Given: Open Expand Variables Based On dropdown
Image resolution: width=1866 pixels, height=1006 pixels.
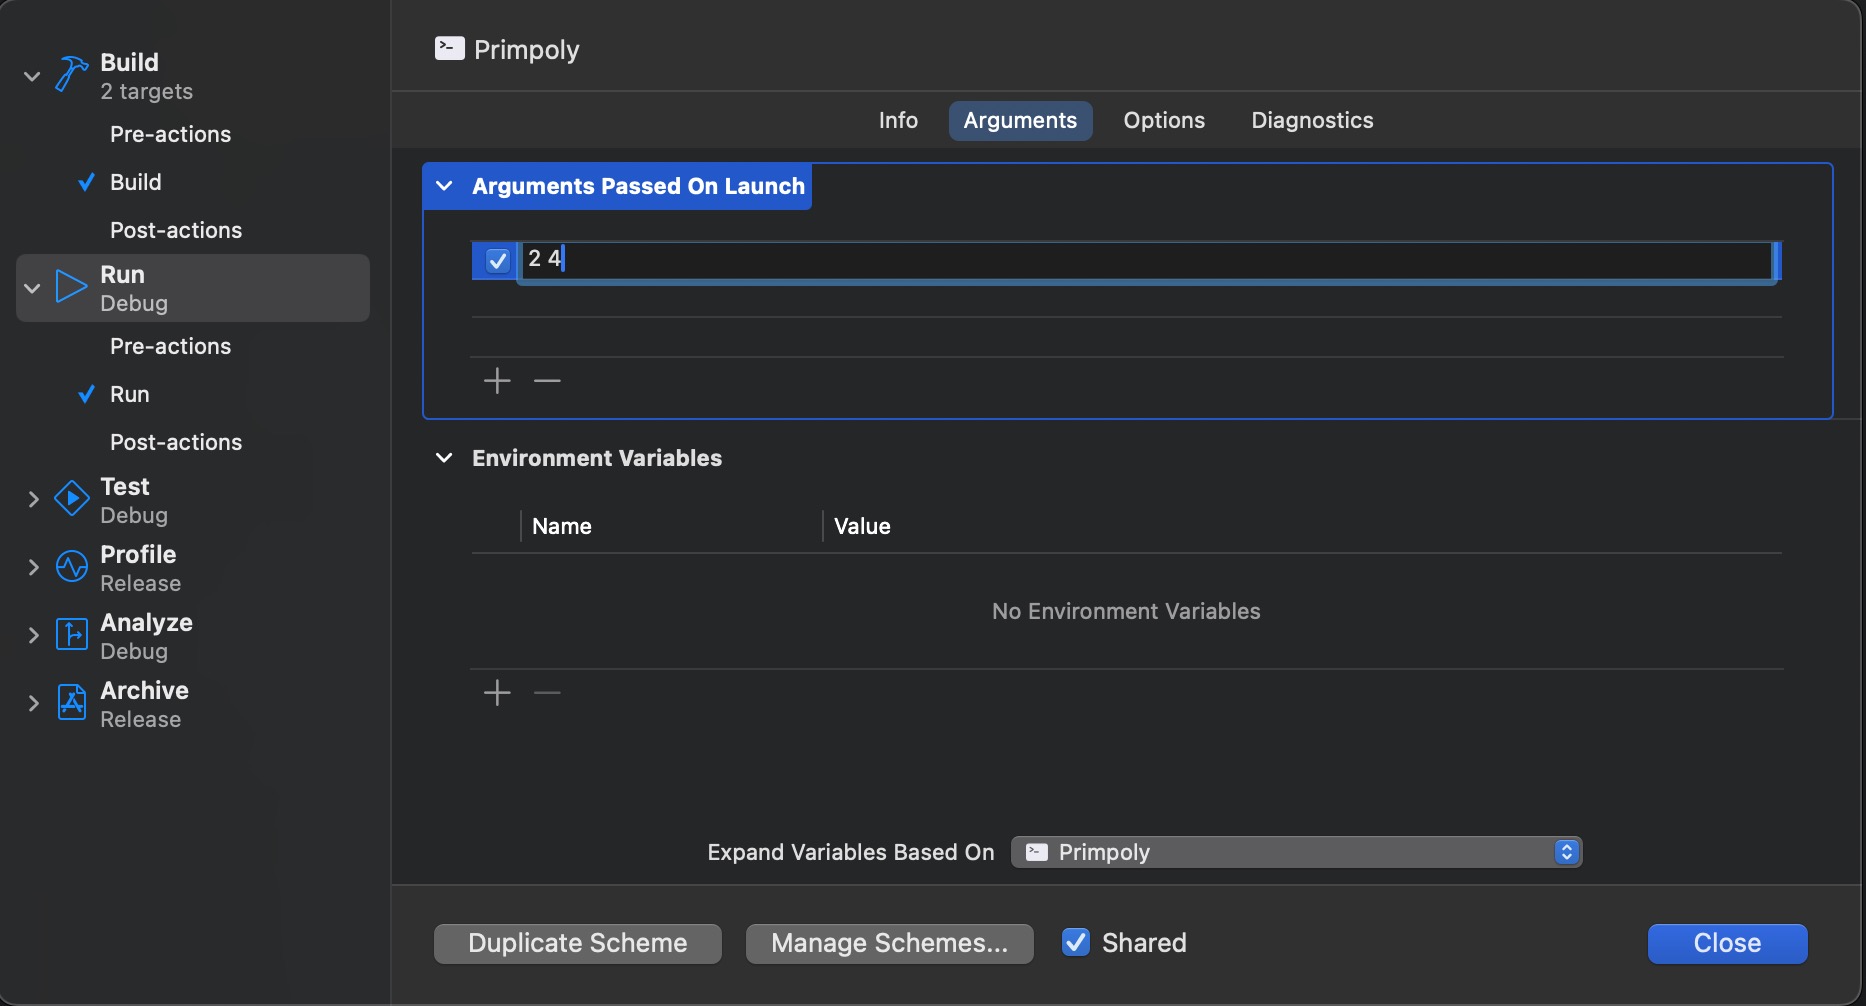Looking at the screenshot, I should point(1296,852).
